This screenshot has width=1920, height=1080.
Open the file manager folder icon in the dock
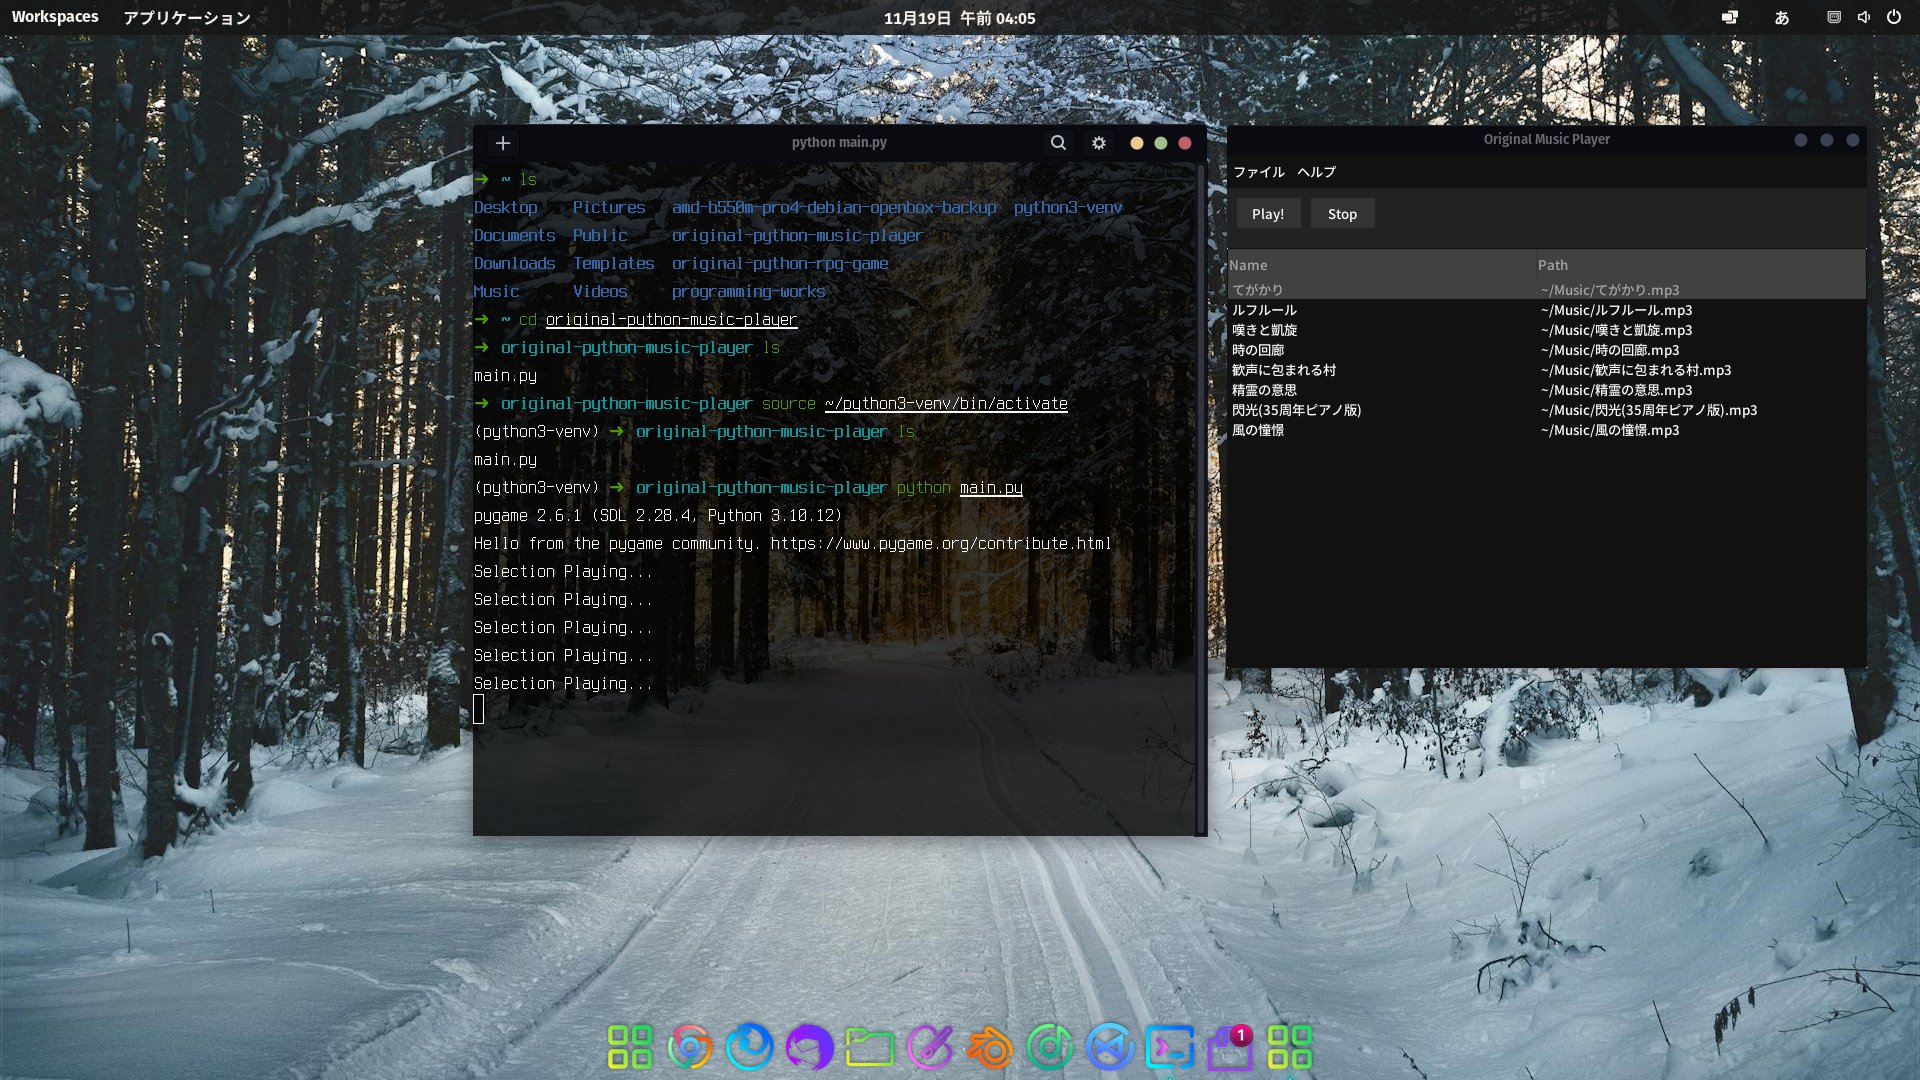point(870,1048)
